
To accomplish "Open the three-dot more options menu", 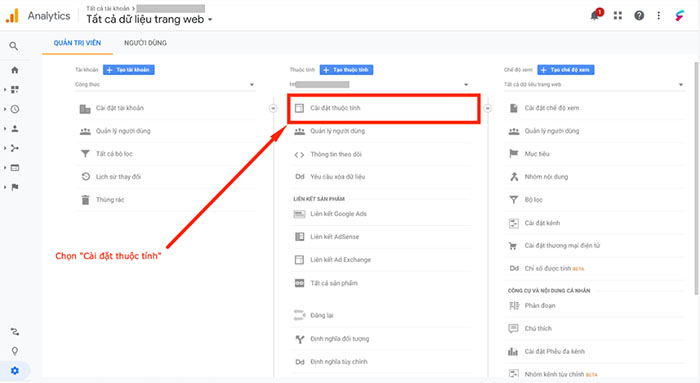I will (x=658, y=16).
